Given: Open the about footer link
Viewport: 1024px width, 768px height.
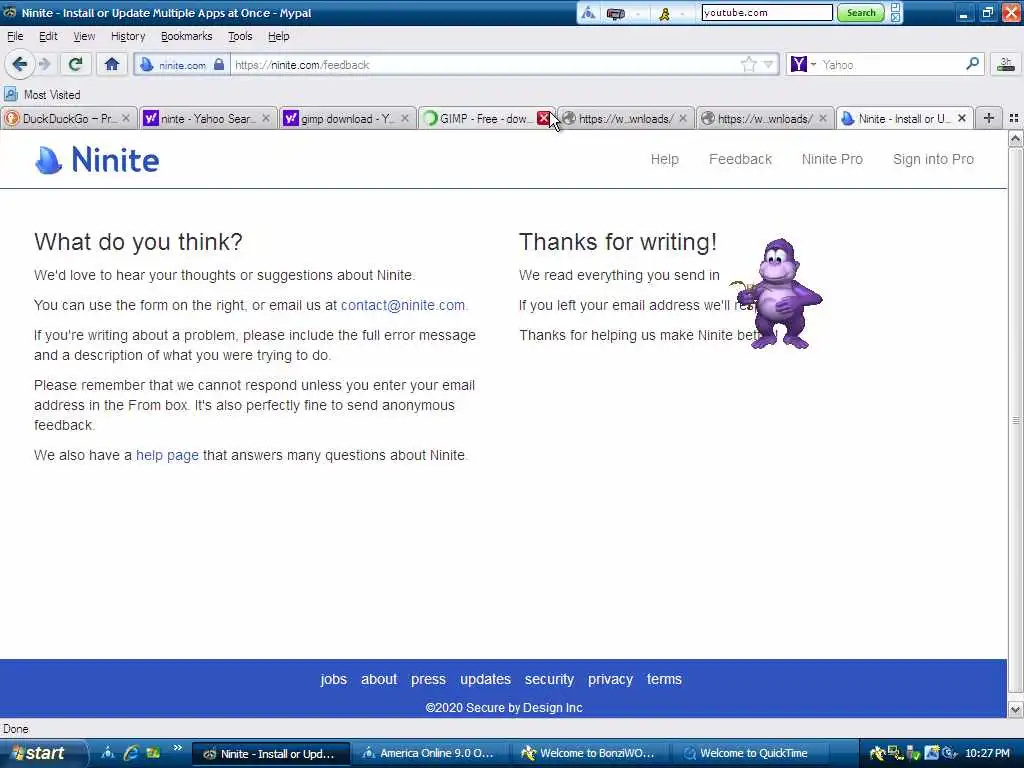Looking at the screenshot, I should point(379,679).
